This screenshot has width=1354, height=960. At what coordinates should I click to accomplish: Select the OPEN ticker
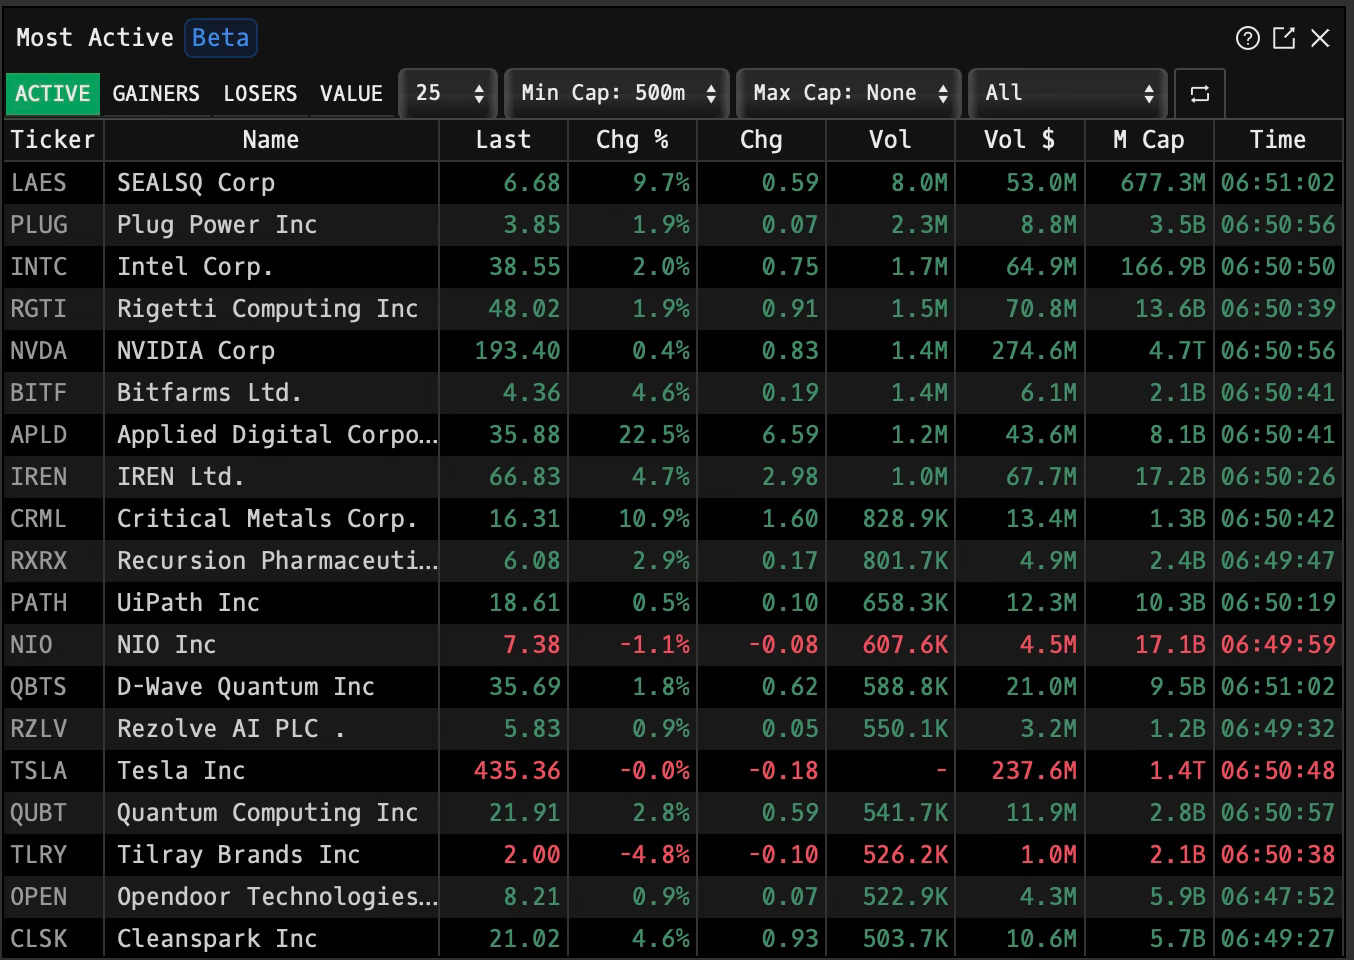(39, 897)
